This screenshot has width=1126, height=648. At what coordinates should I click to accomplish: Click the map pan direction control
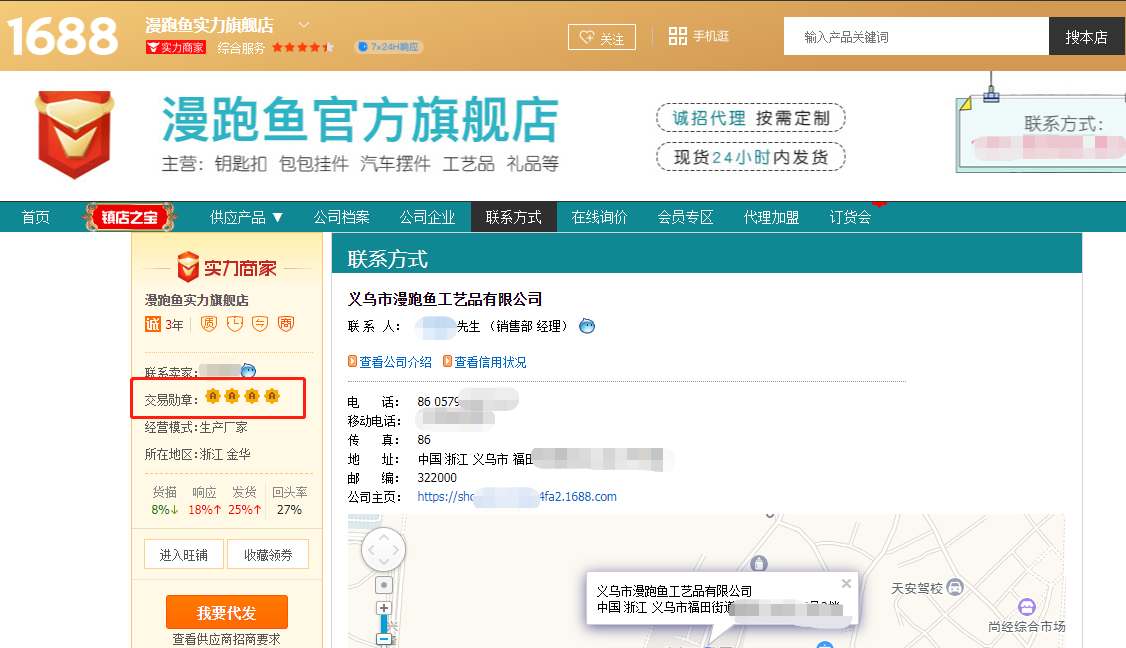coord(383,550)
